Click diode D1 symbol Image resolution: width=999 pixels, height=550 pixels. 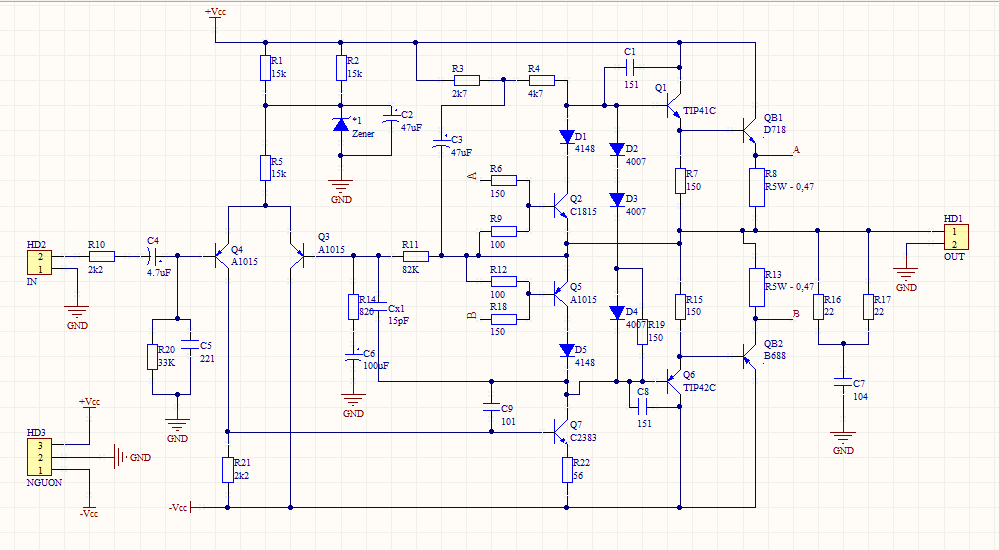click(x=566, y=137)
